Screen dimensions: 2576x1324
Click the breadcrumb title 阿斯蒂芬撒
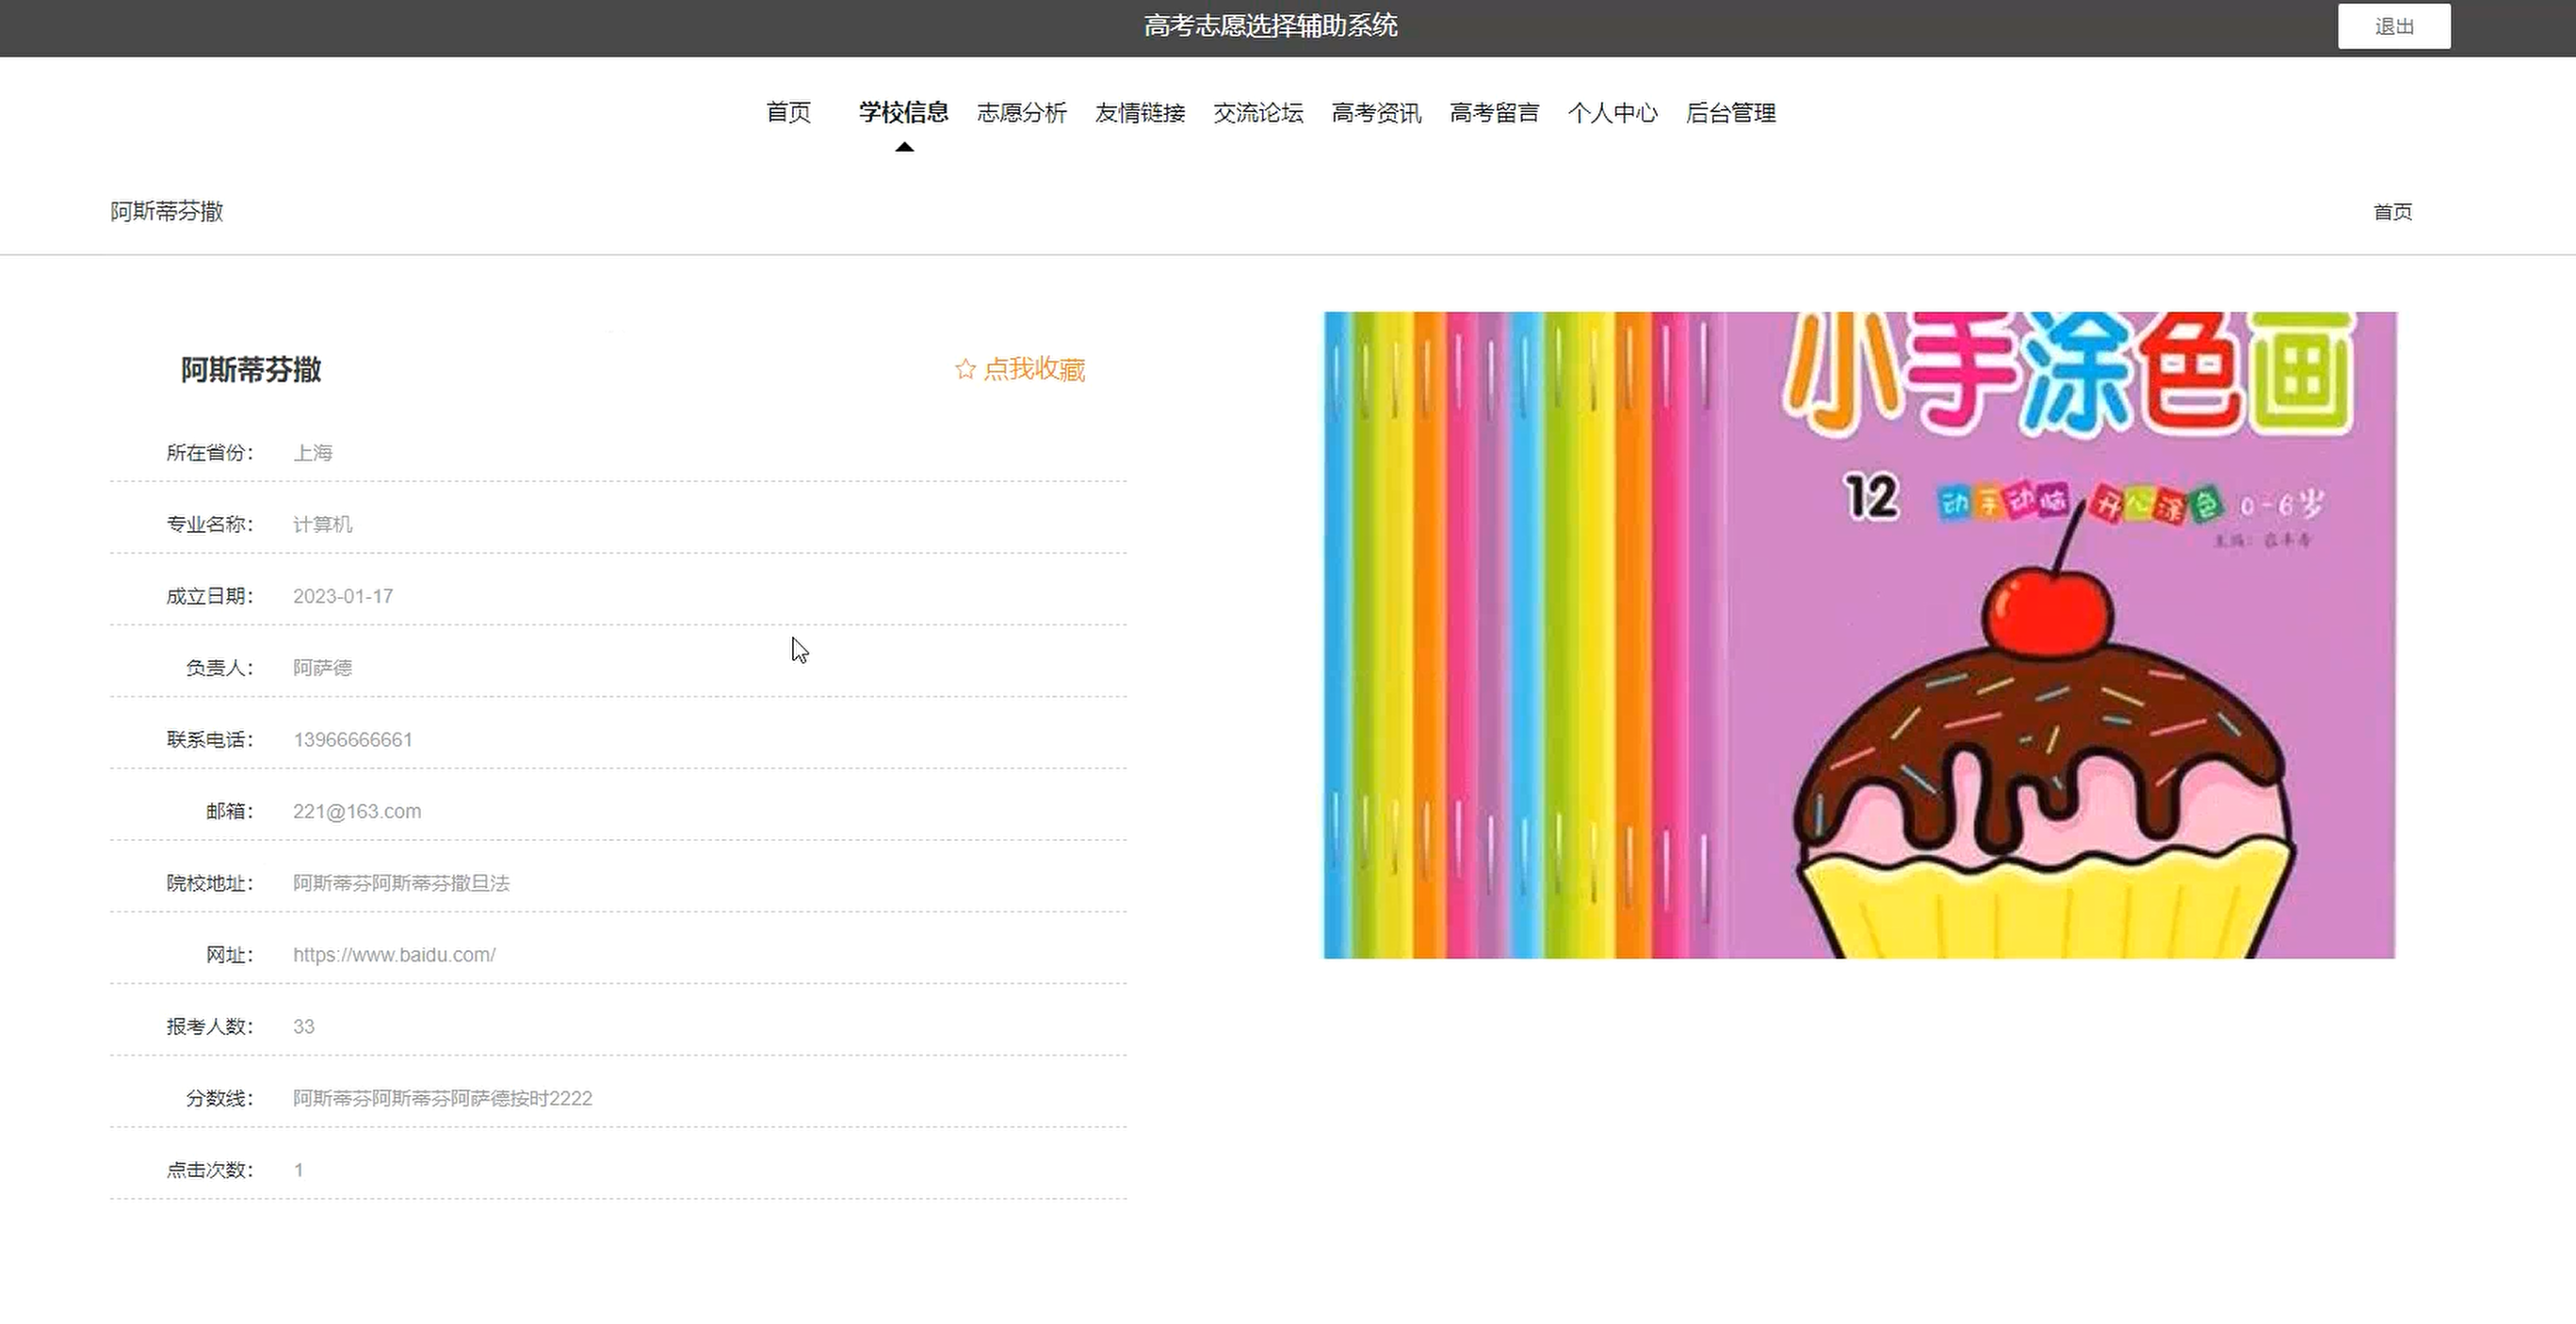(166, 211)
